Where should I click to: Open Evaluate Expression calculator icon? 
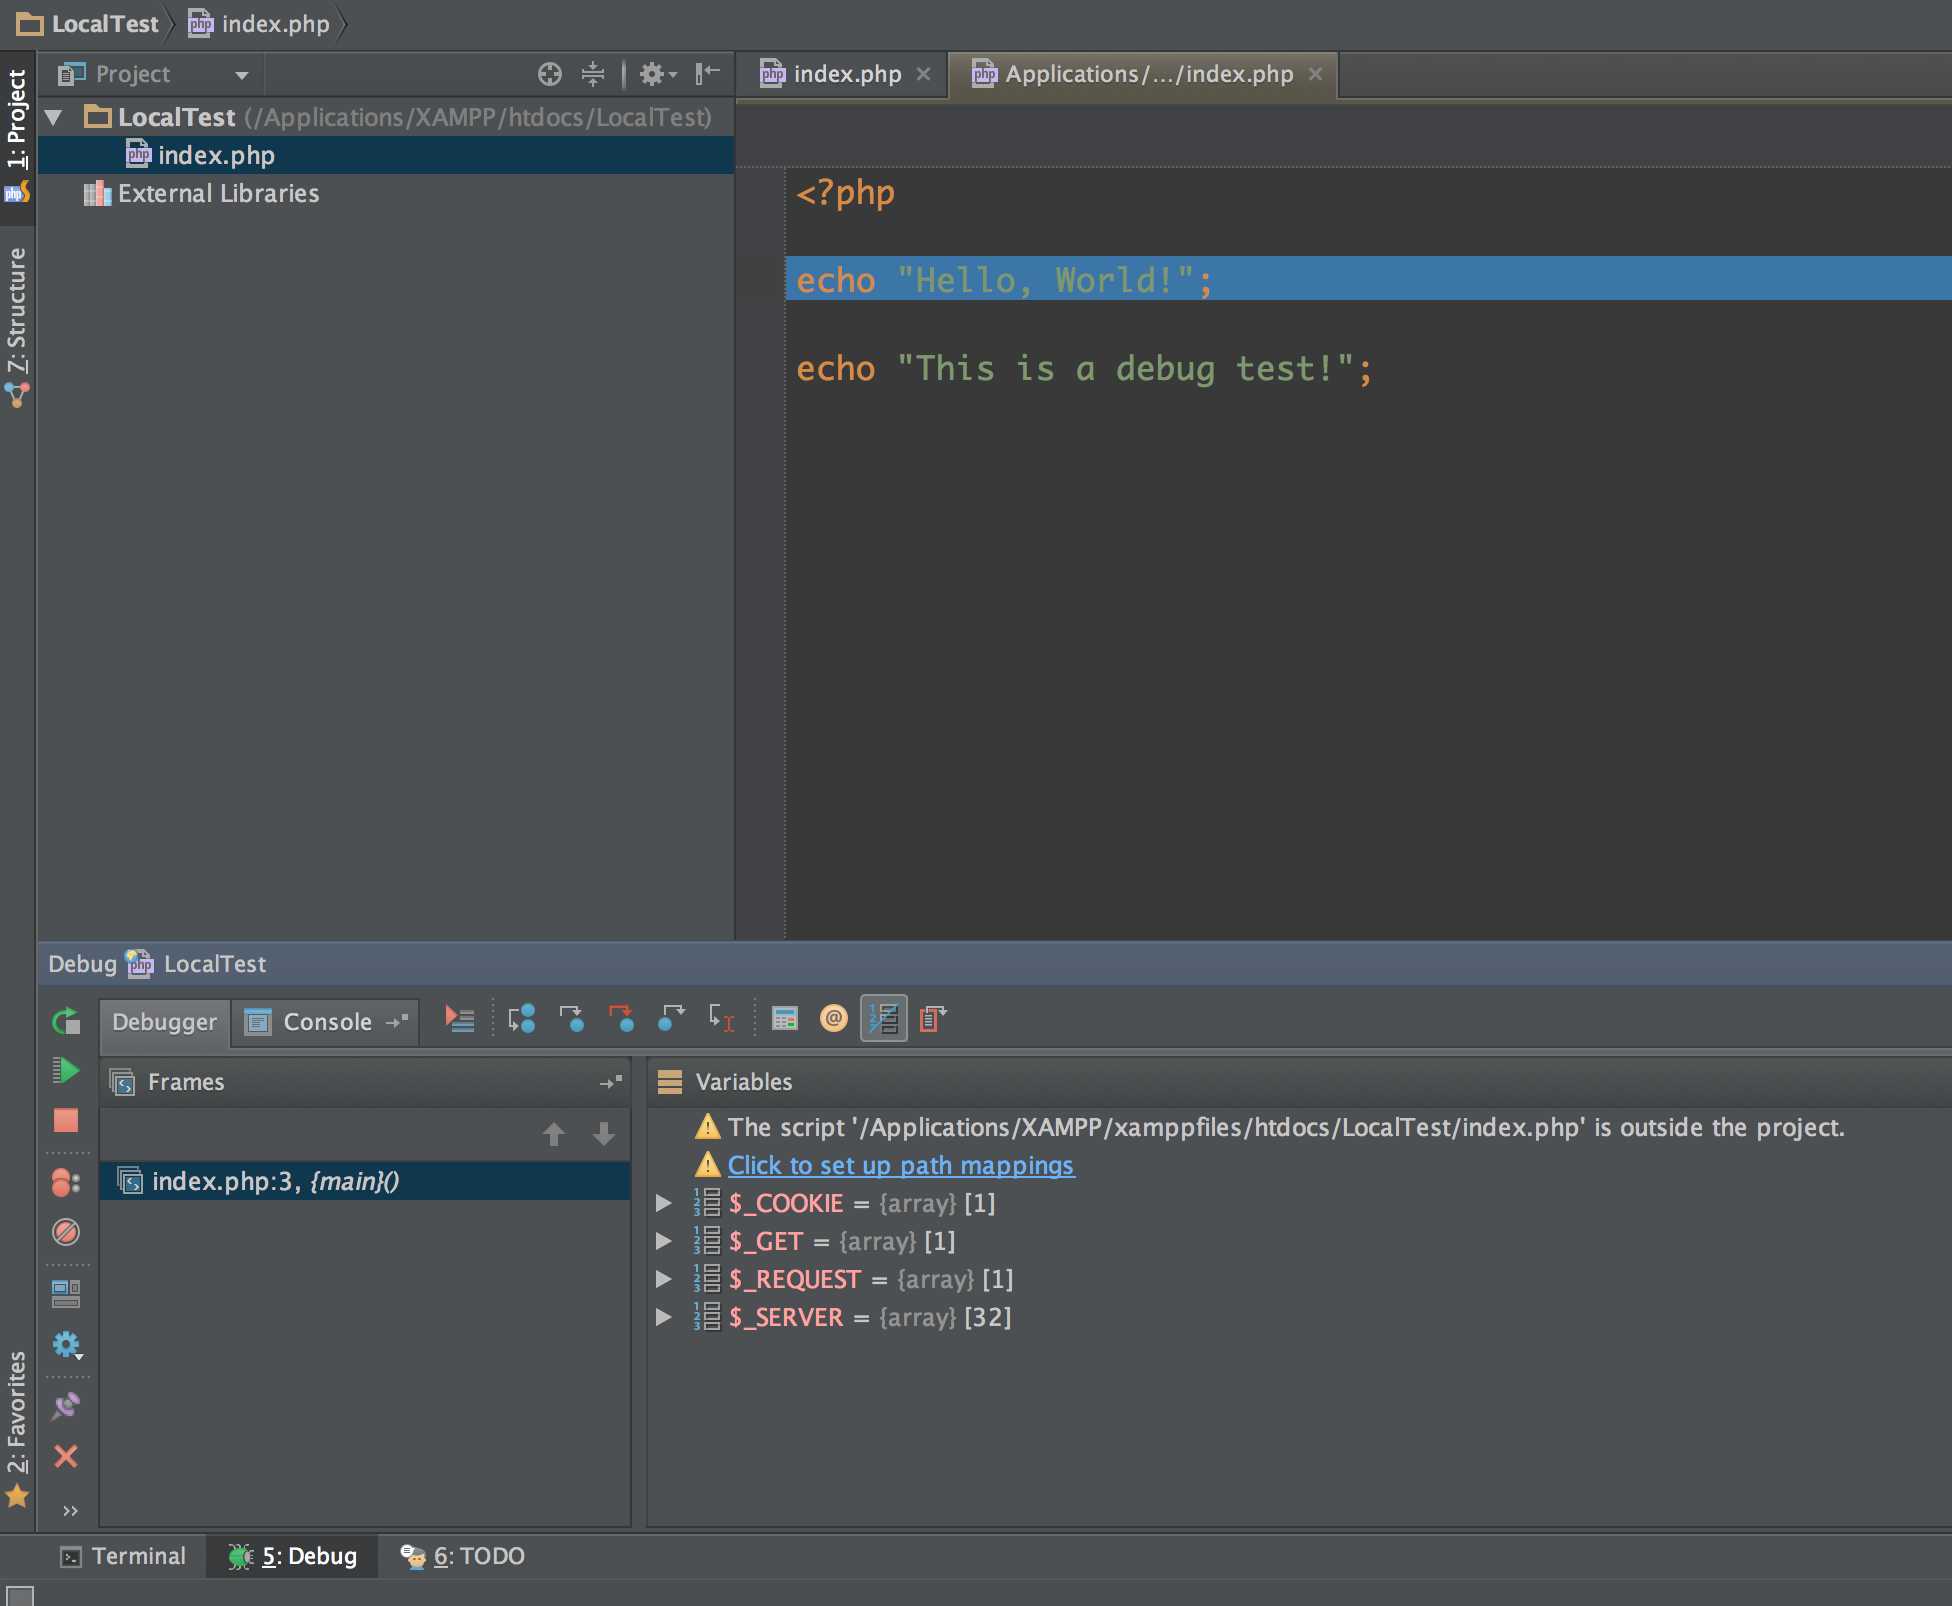(785, 1019)
